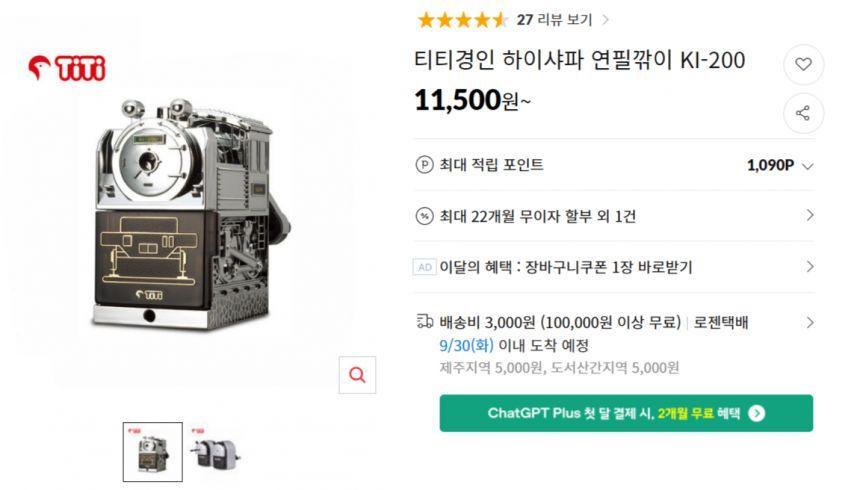Click the magnifier zoom image icon

tap(357, 374)
